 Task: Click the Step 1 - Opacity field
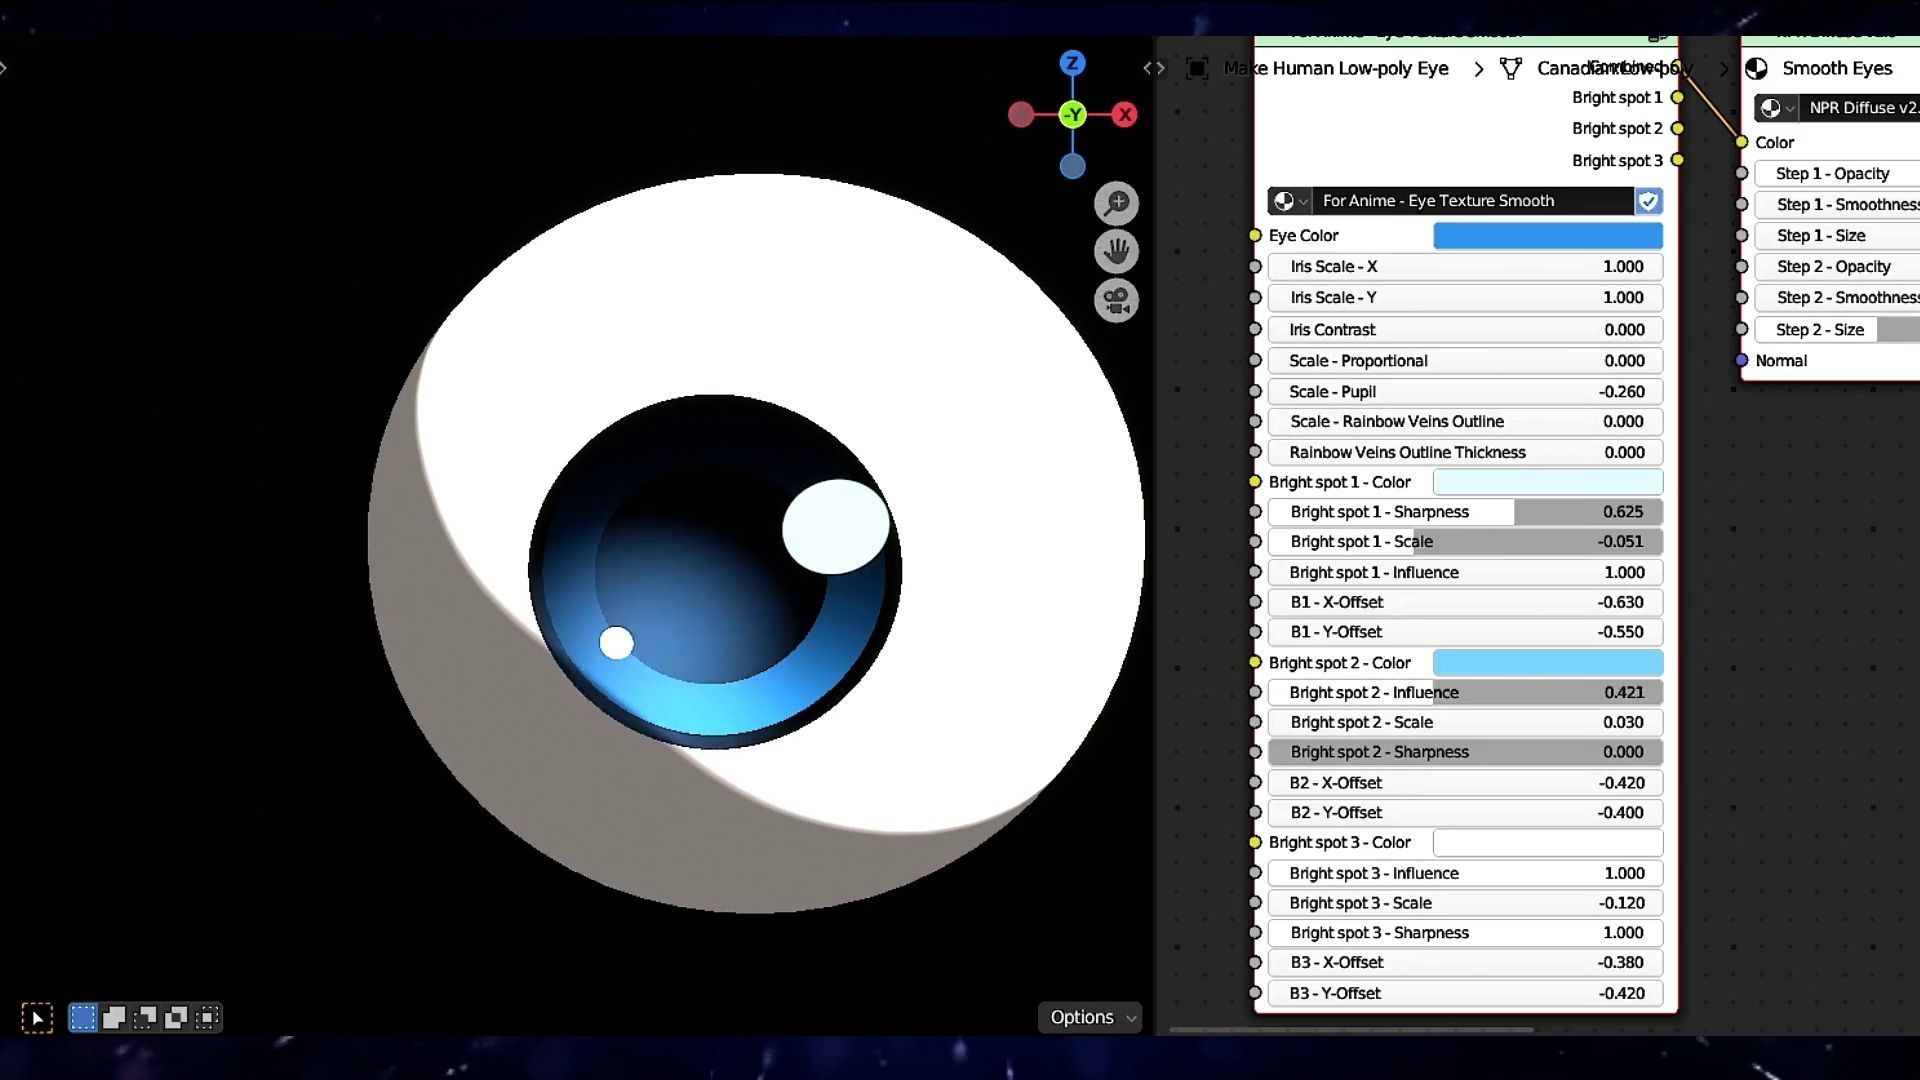click(1838, 174)
